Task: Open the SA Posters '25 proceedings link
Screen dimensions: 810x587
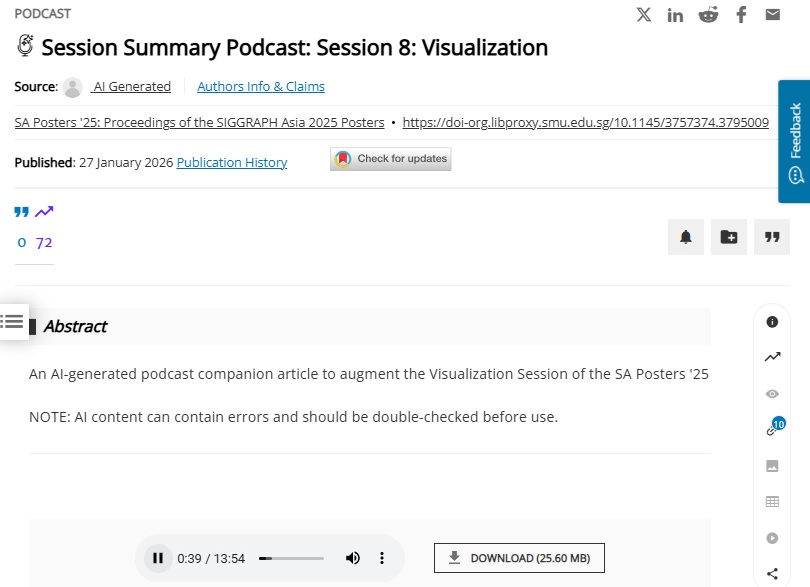Action: pos(199,123)
